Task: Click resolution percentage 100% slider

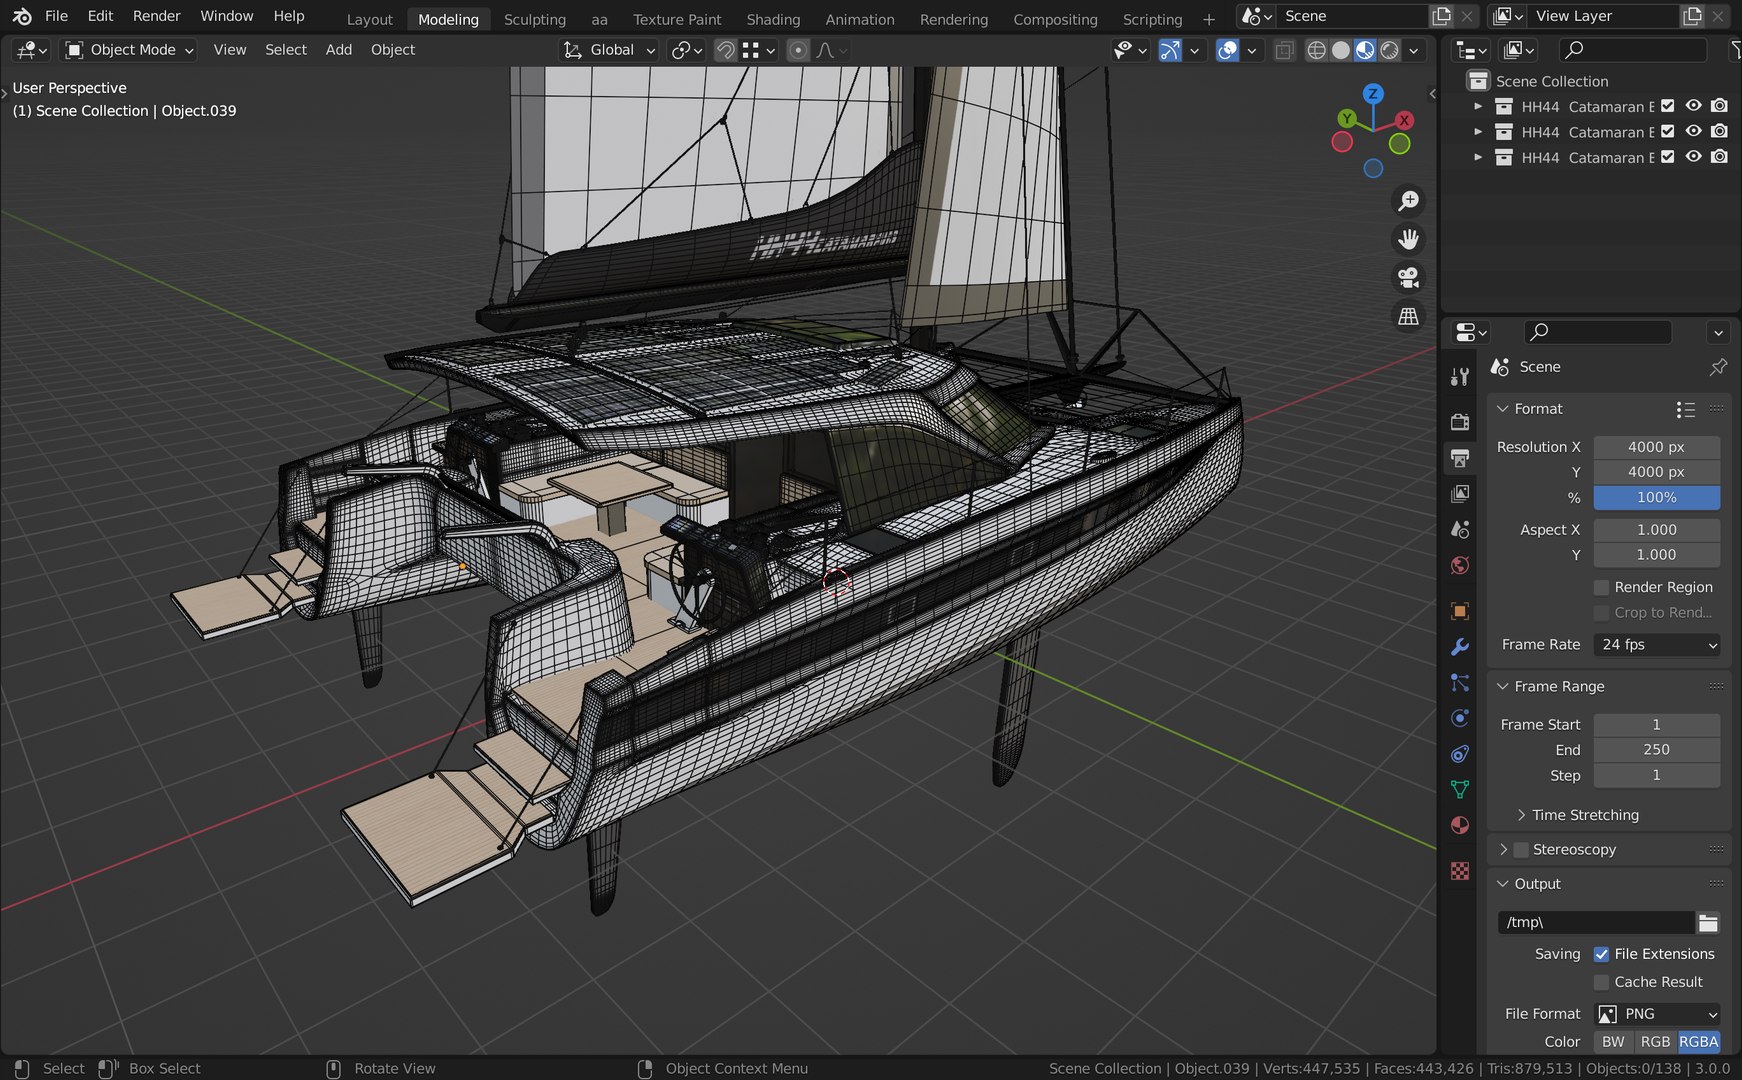Action: [1657, 498]
